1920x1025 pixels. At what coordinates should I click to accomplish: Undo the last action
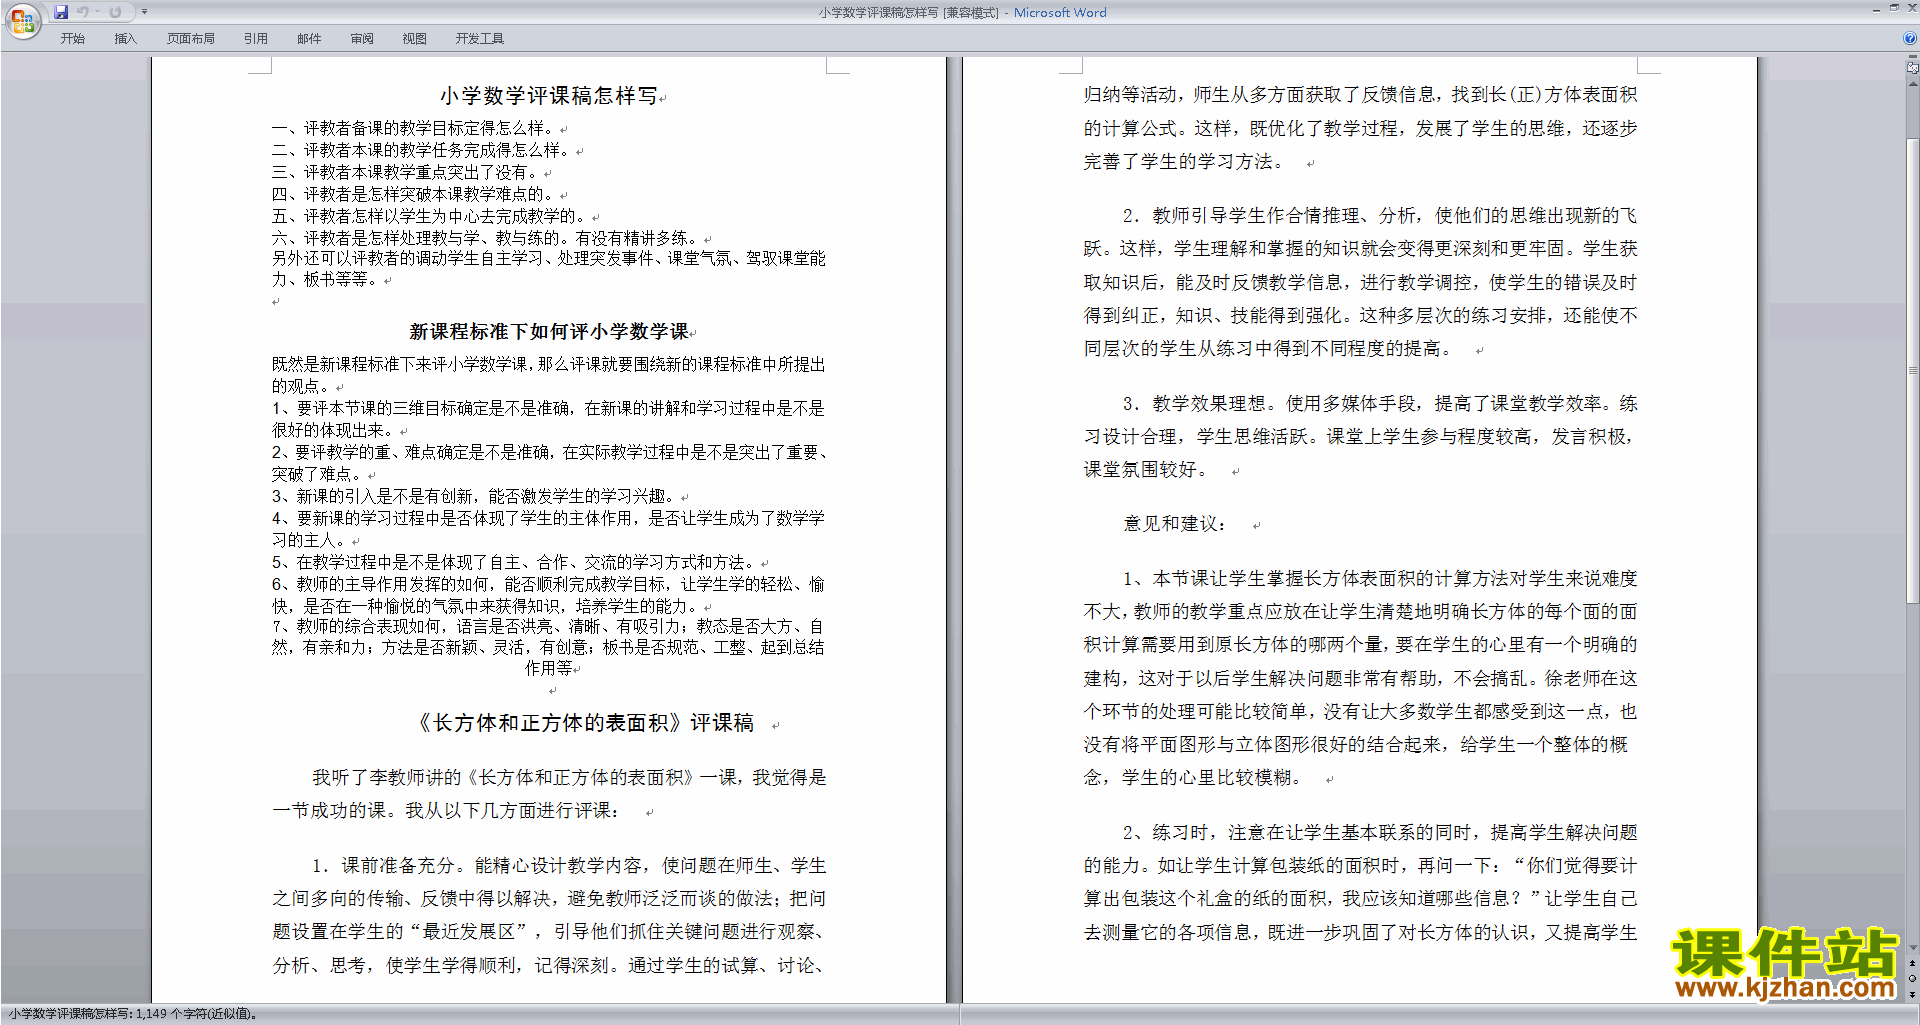[83, 12]
